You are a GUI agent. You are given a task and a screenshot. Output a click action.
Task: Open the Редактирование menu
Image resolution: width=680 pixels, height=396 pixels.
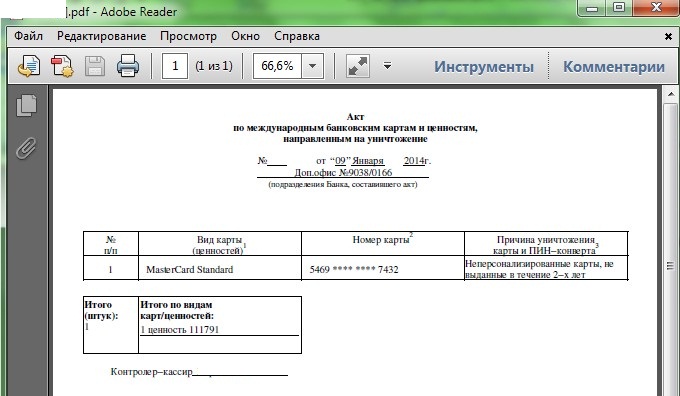(x=101, y=36)
